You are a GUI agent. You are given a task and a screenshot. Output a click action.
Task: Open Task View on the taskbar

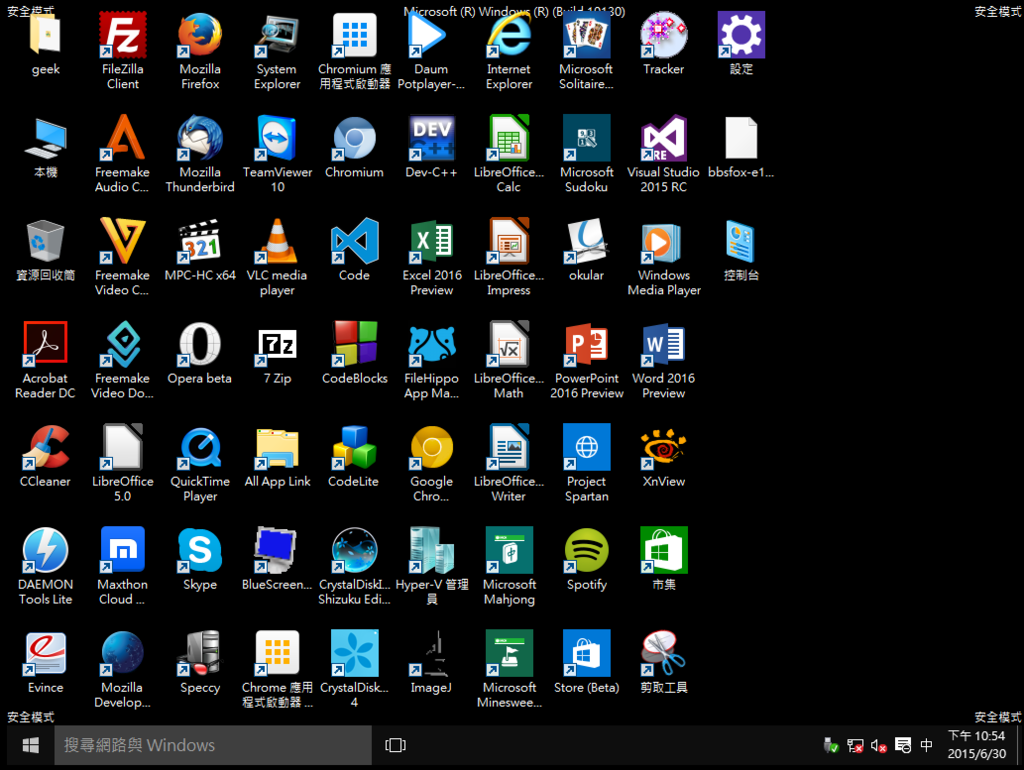[x=395, y=745]
